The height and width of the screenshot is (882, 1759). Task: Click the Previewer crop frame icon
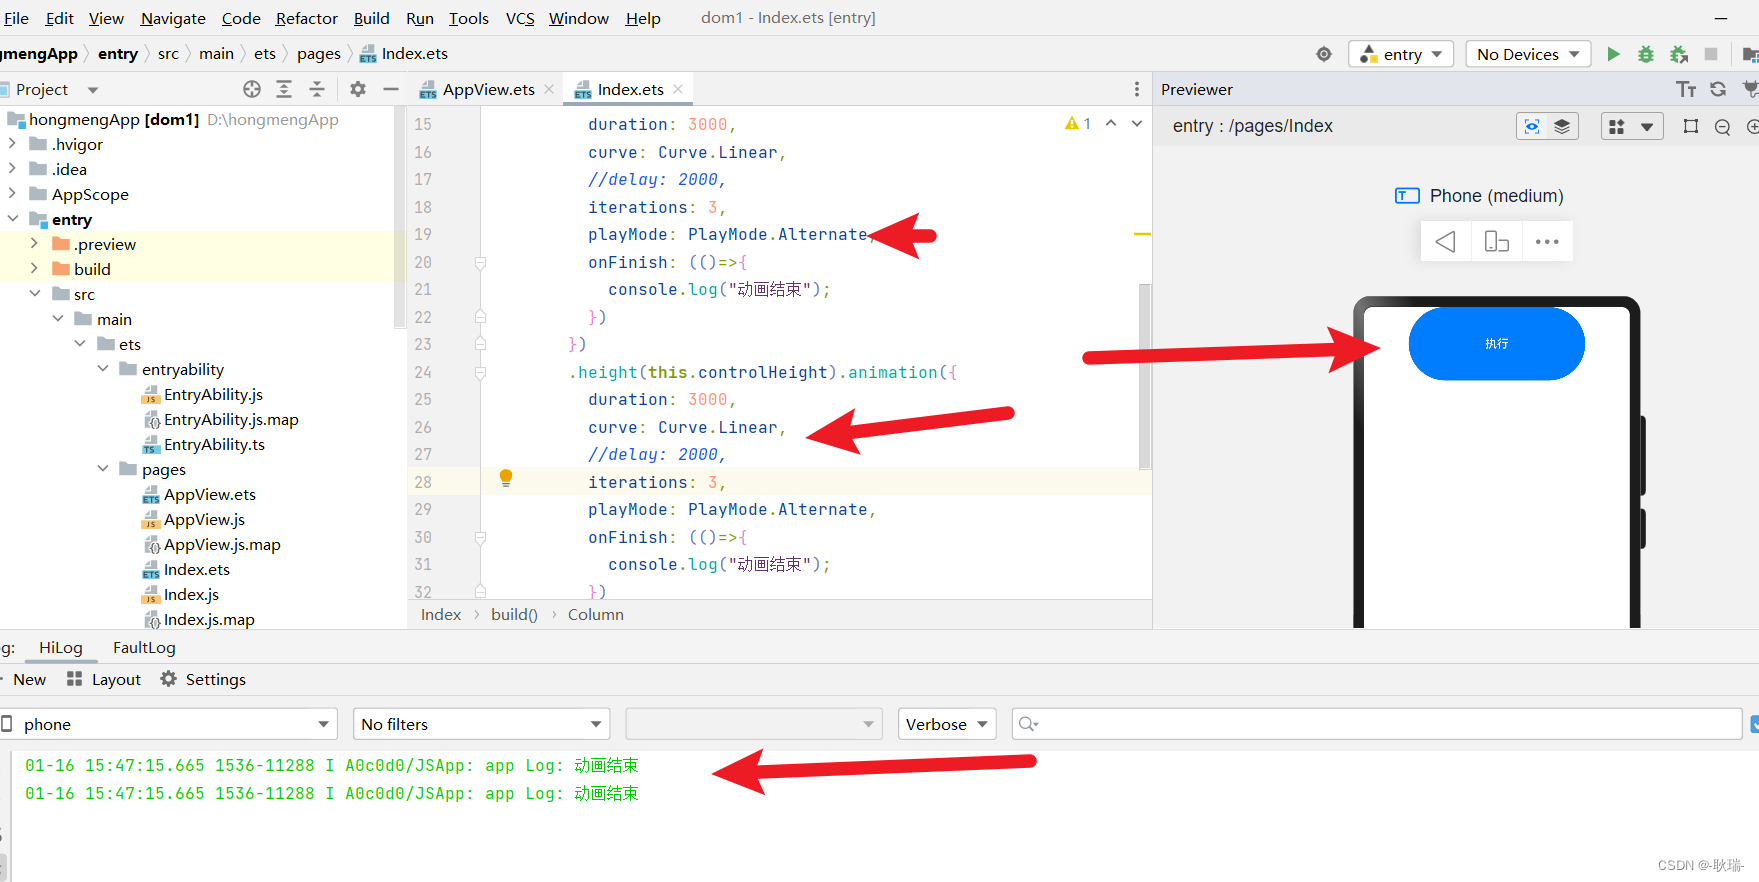1691,126
